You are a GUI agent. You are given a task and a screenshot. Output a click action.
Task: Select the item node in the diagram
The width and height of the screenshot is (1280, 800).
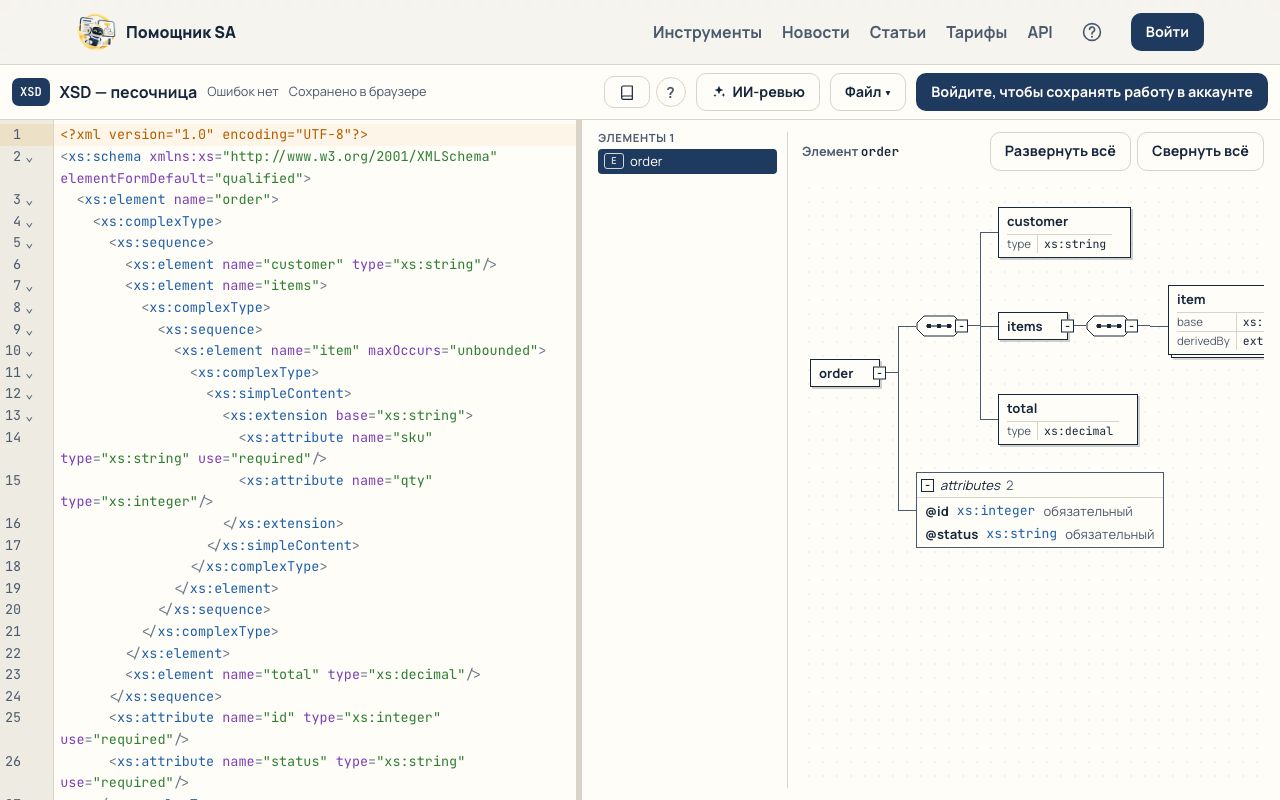[1216, 320]
